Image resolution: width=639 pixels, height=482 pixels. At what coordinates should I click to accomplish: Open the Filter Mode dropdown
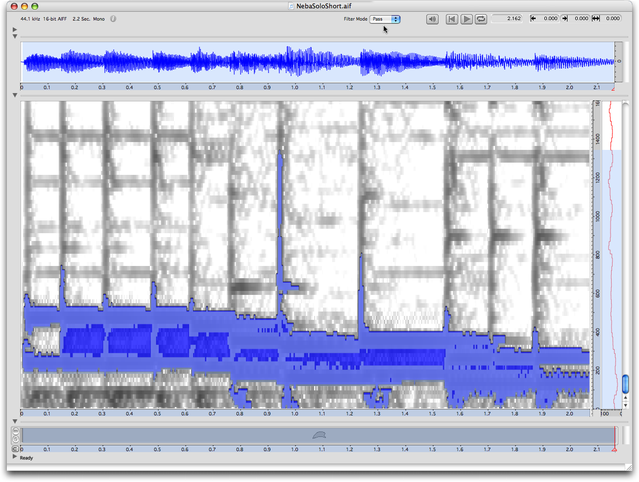coord(385,19)
